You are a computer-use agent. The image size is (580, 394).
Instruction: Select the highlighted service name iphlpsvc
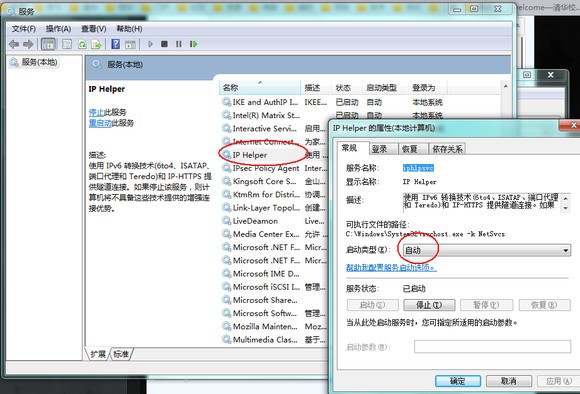tap(418, 168)
